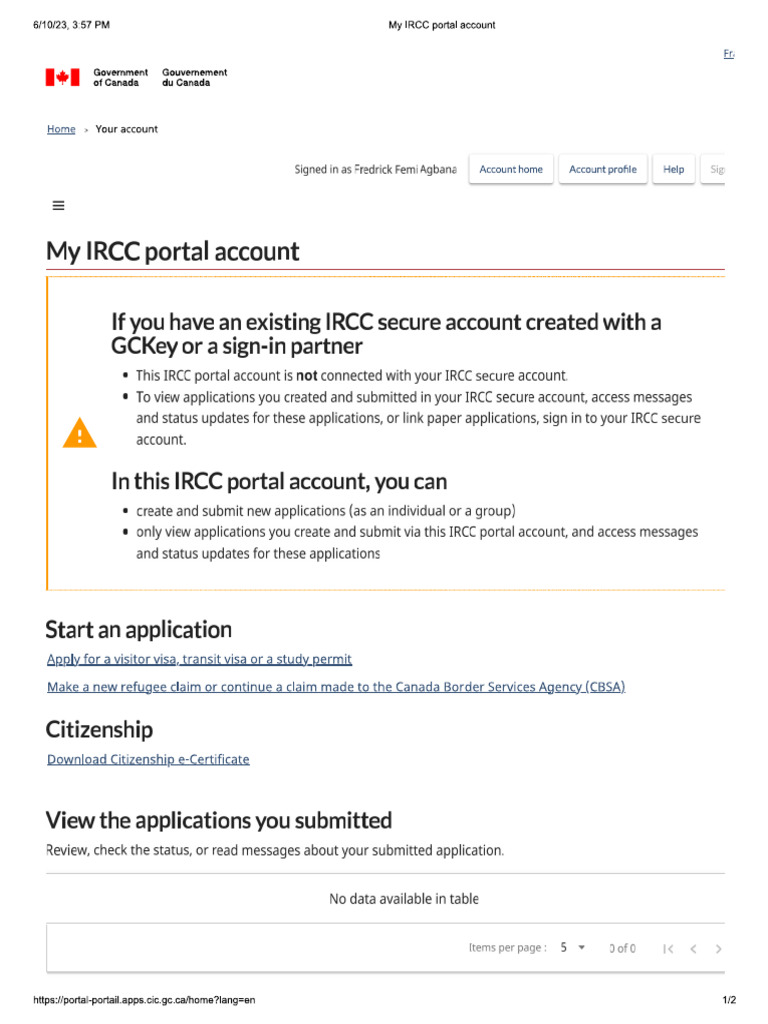768x1024 pixels.
Task: Click the partially visible Sign out button
Action: (716, 169)
